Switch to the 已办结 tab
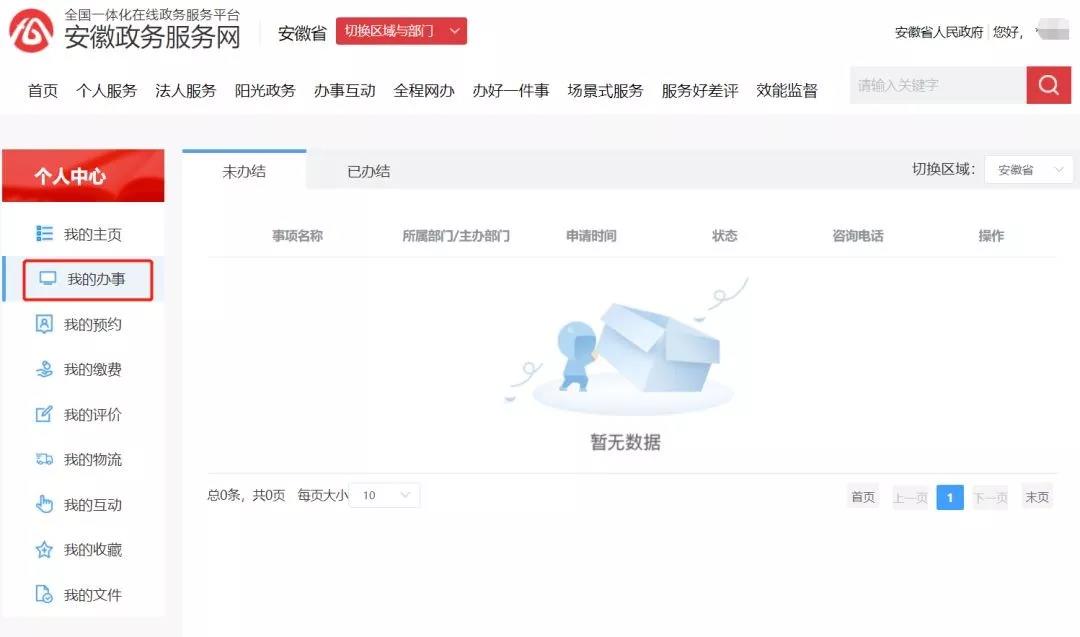The image size is (1080, 637). (x=368, y=171)
